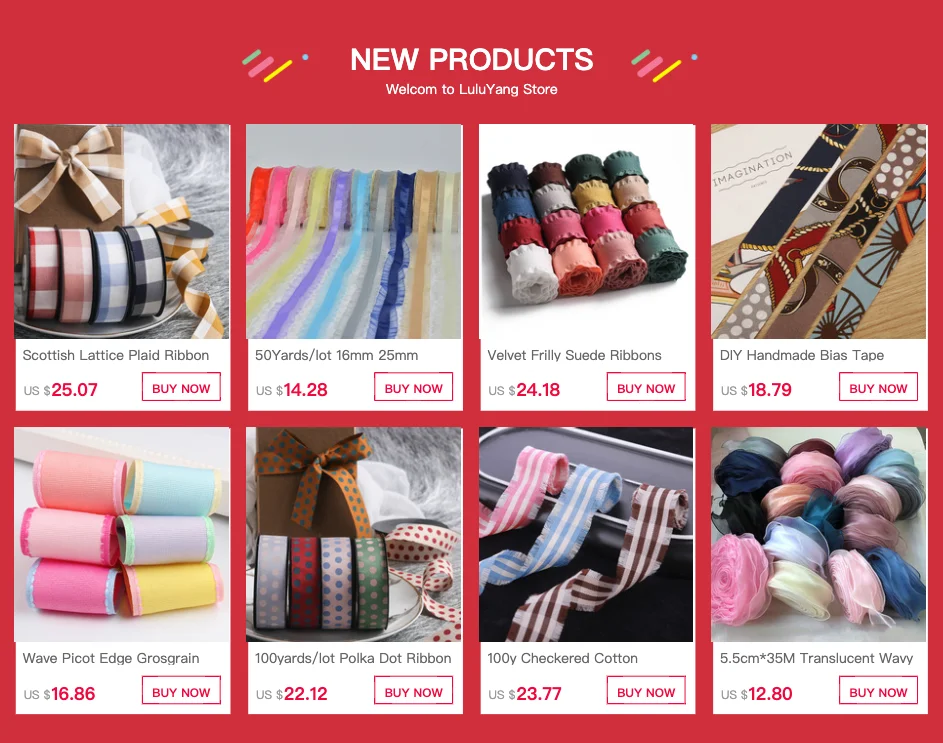Click BUY NOW for 100yards/lot Polka Dot Ribbon
Screen dimensions: 943x743
413,691
